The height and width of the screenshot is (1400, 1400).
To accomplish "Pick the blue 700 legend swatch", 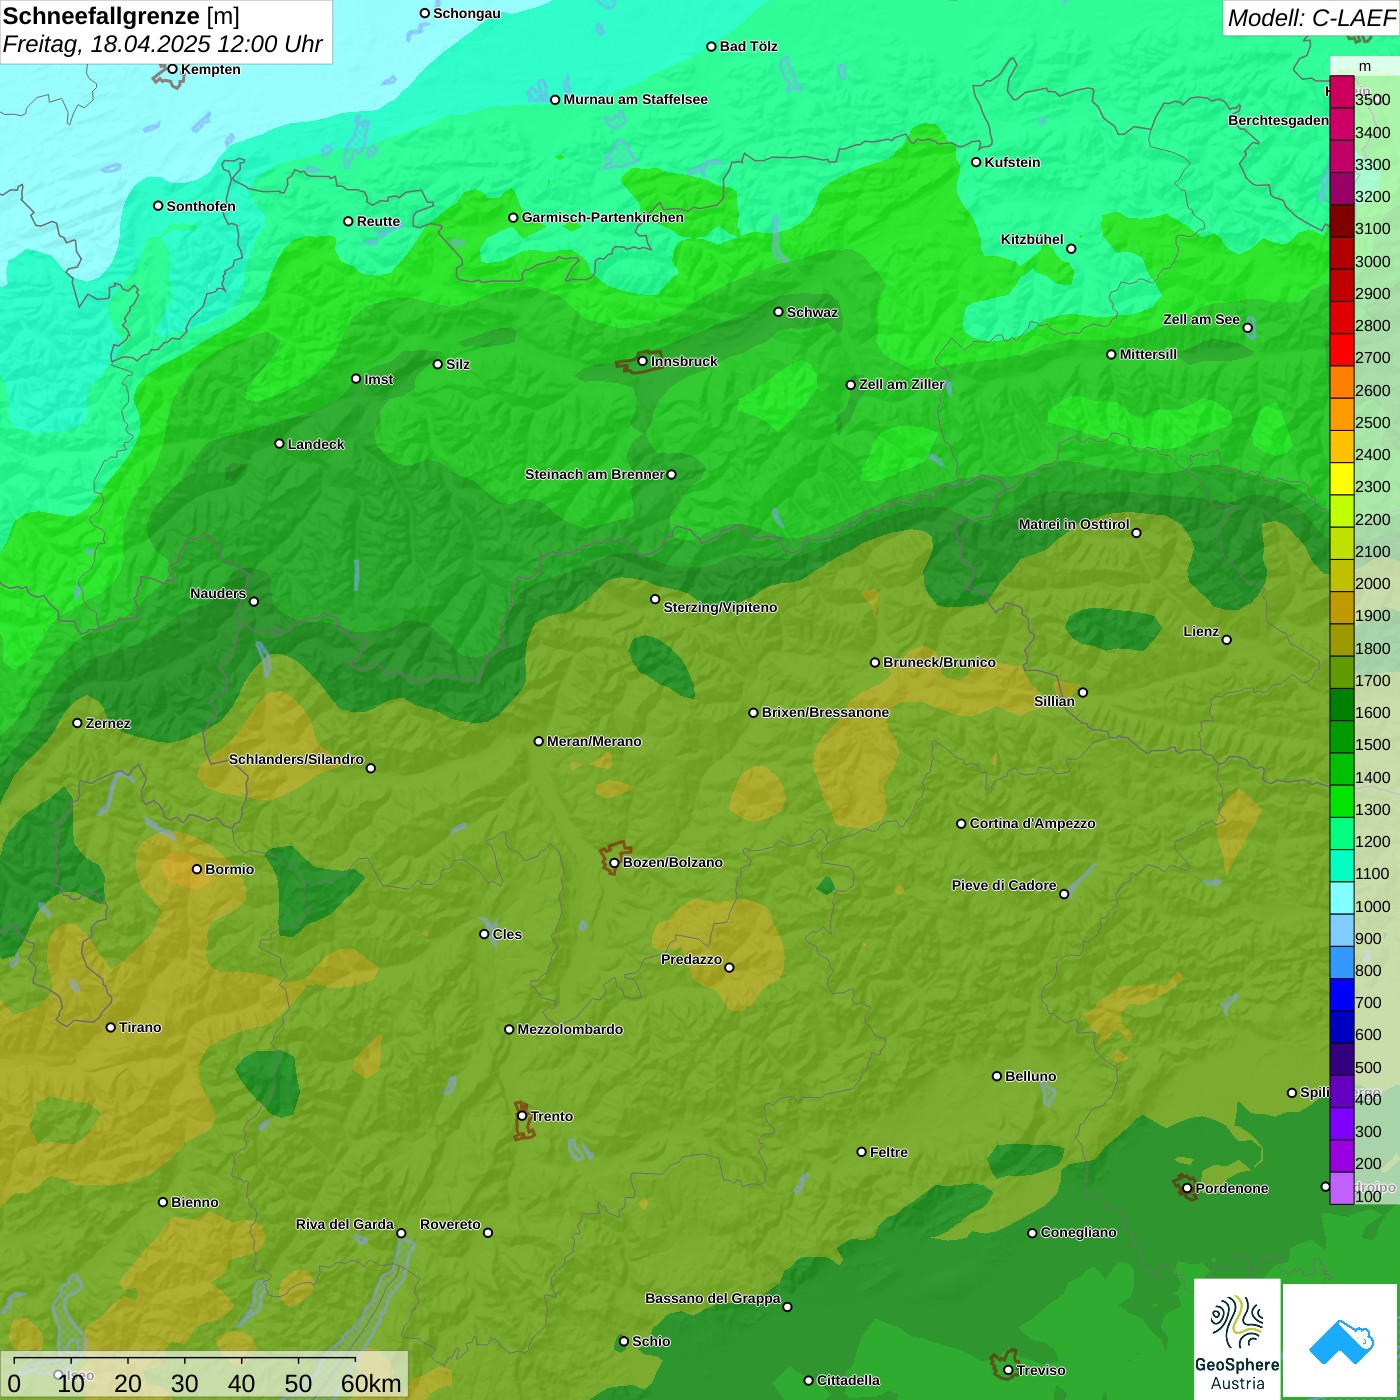I will click(x=1342, y=995).
